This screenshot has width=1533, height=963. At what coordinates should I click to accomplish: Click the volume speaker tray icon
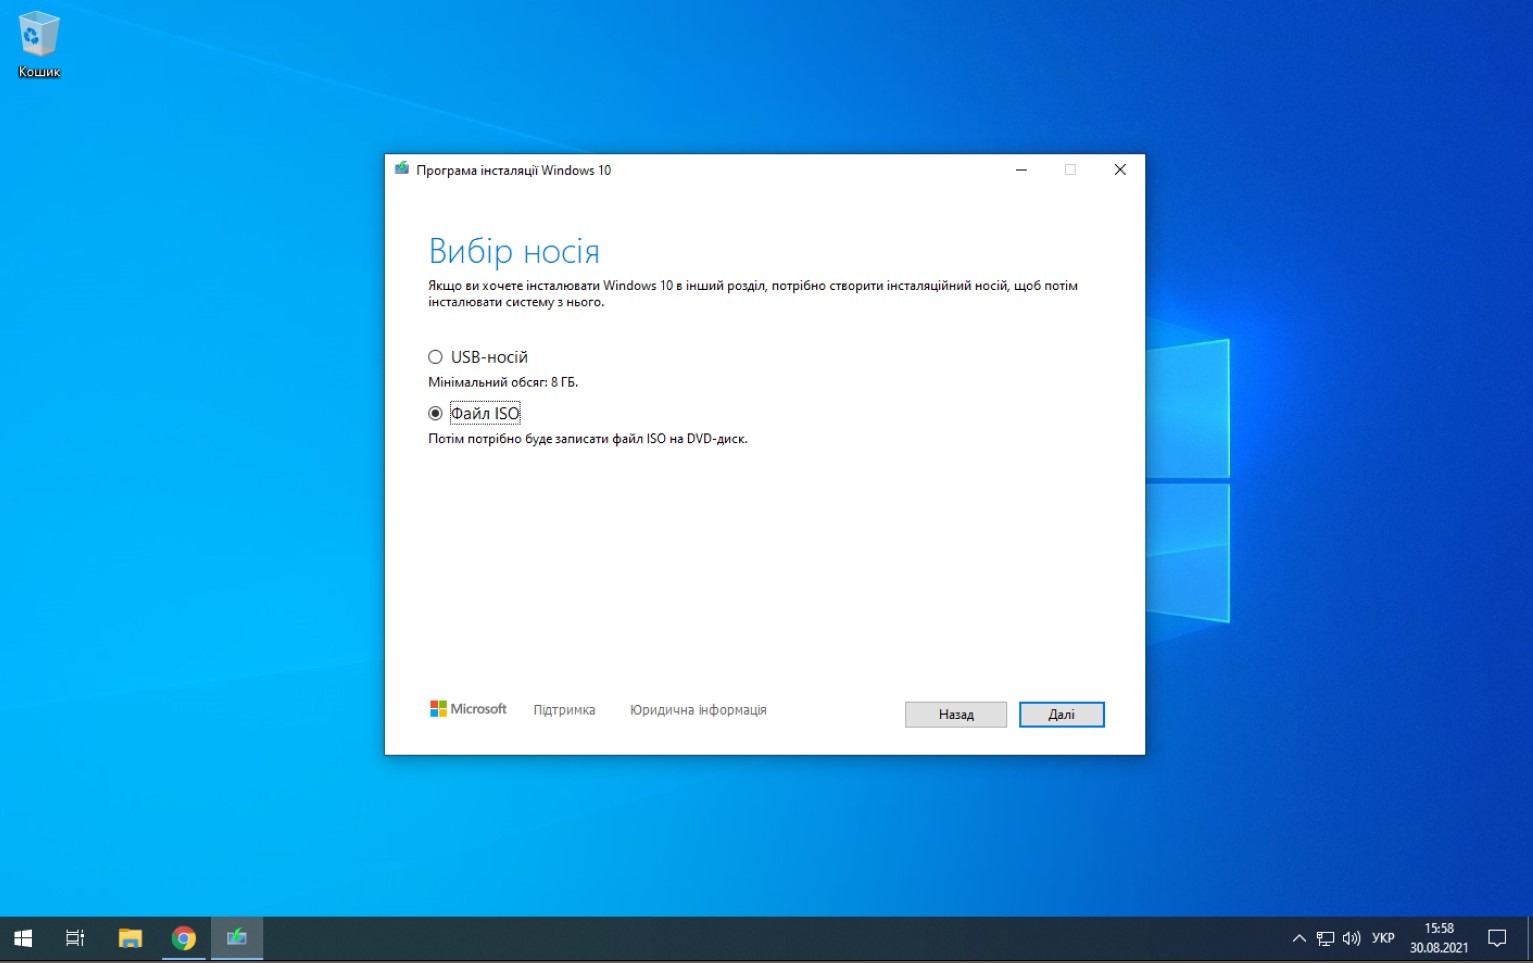[1351, 938]
